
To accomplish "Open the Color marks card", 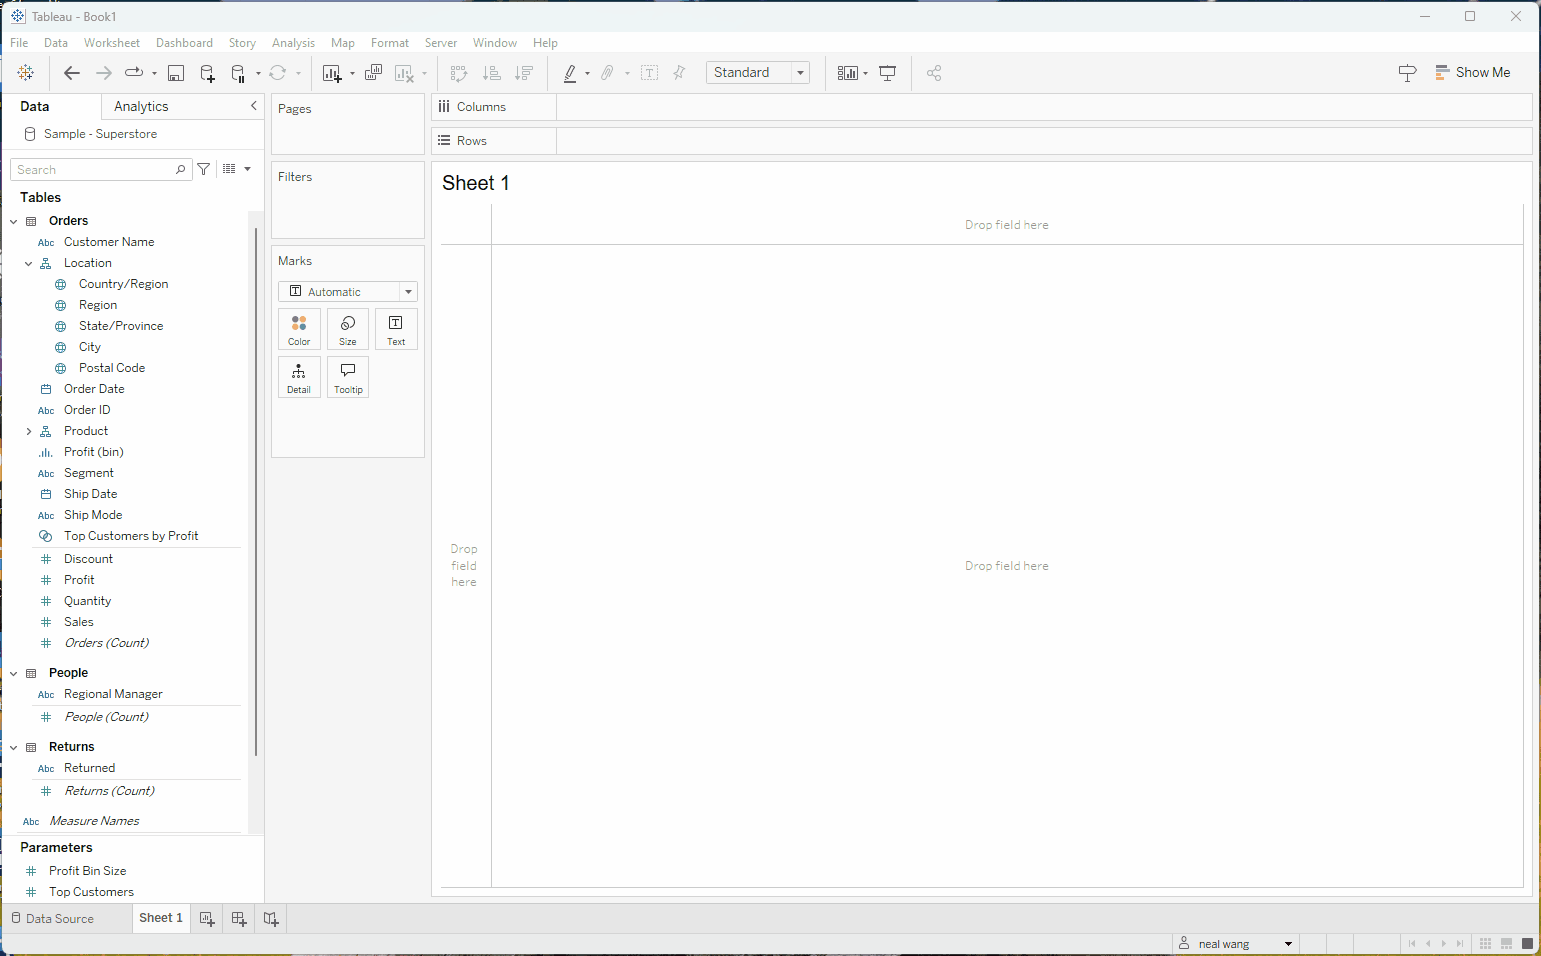I will (299, 329).
